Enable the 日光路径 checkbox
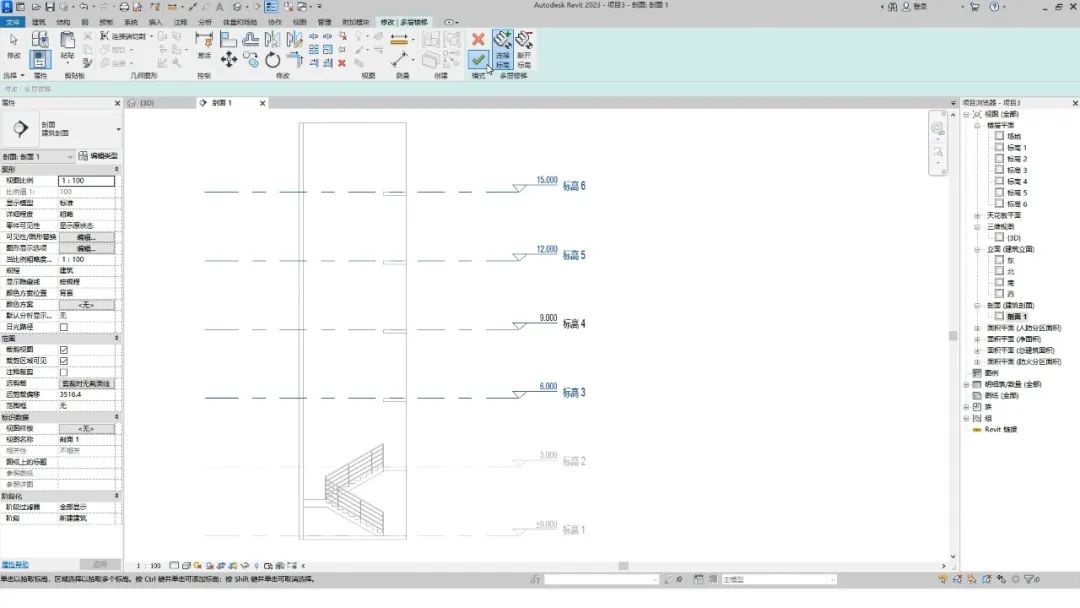This screenshot has height=608, width=1080. tap(64, 327)
